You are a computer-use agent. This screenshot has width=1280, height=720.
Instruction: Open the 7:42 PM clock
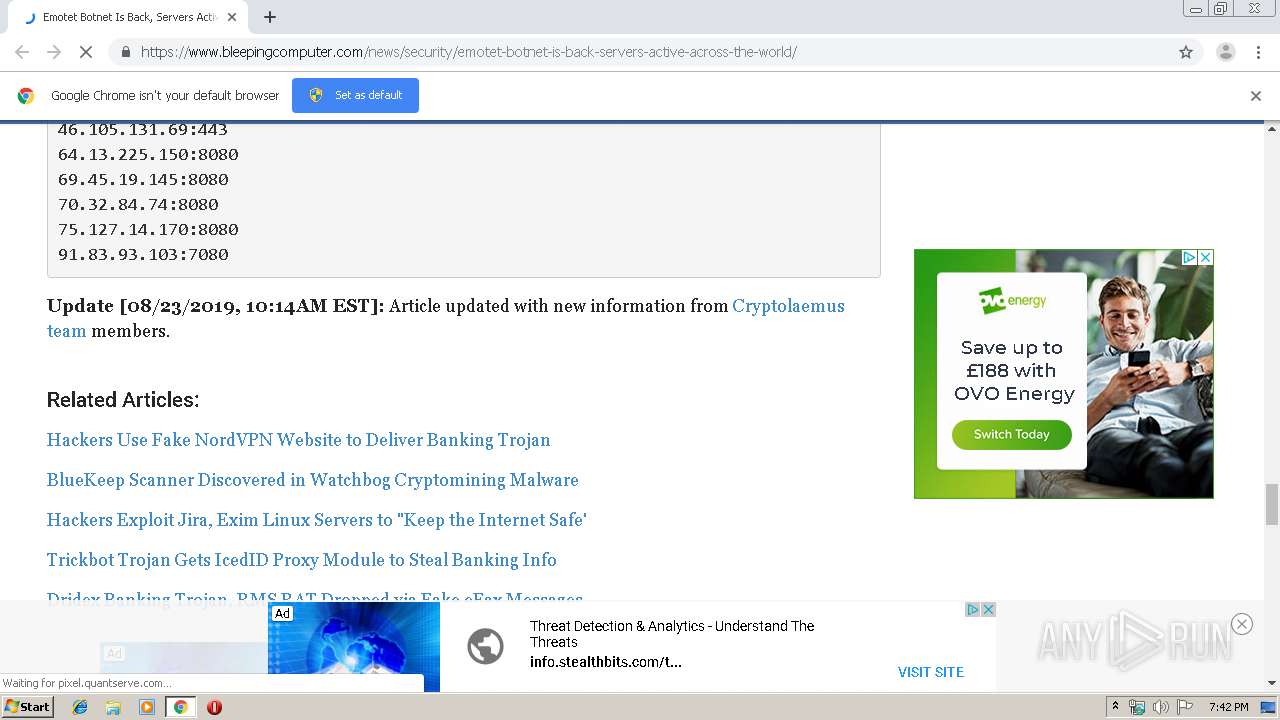coord(1228,707)
